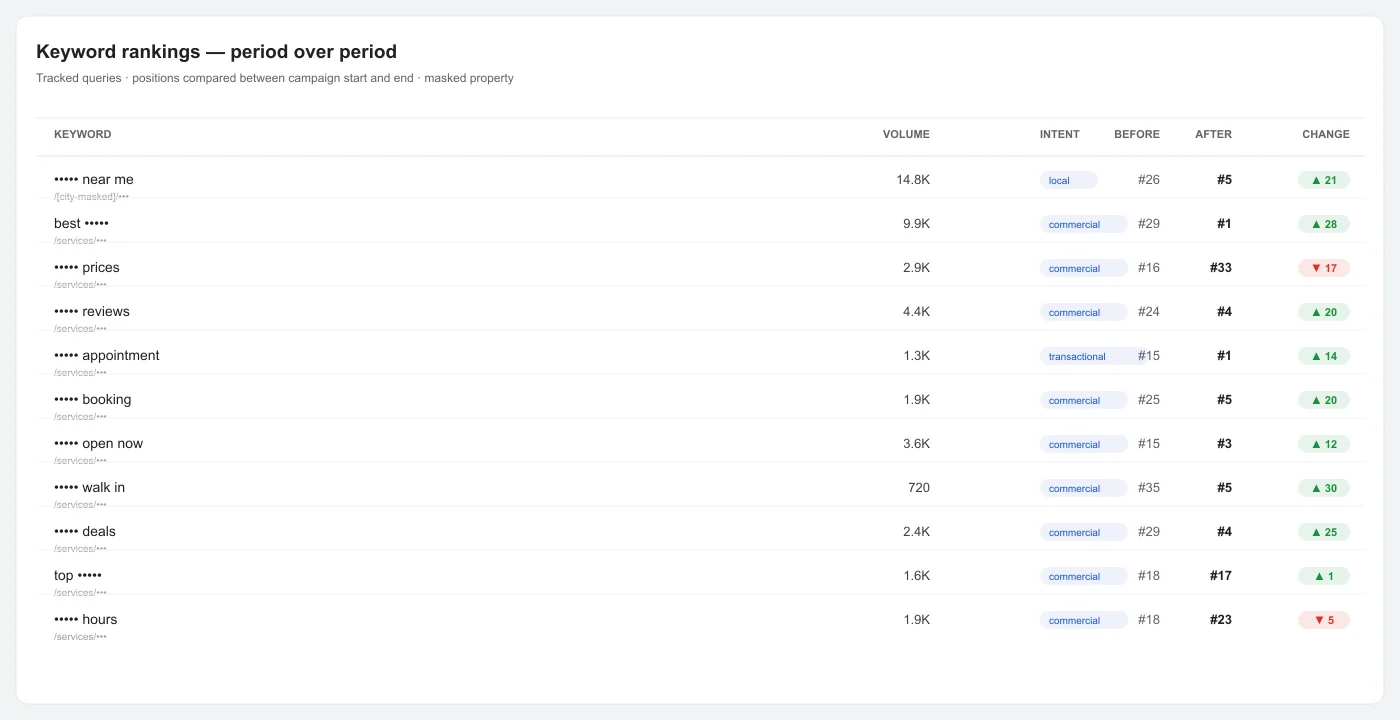
Task: Click the 720 volume value
Action: [x=919, y=488]
